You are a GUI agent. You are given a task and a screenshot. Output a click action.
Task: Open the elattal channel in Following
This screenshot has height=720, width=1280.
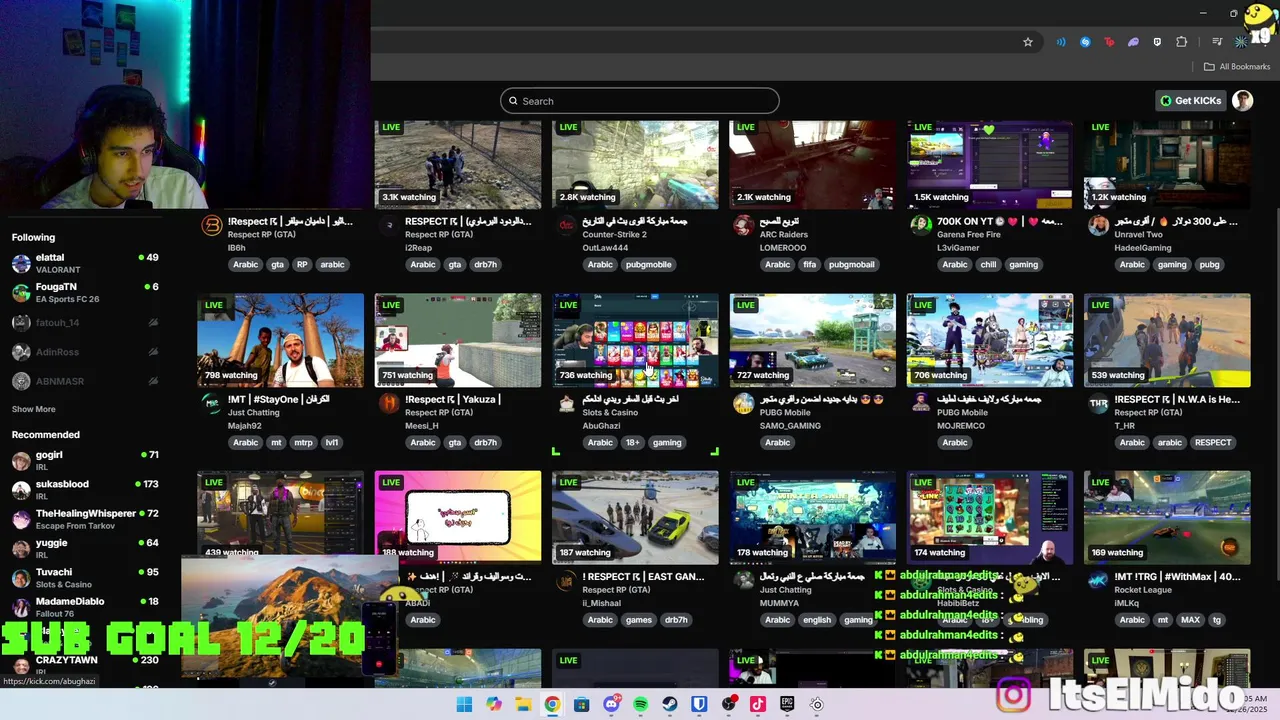[84, 263]
